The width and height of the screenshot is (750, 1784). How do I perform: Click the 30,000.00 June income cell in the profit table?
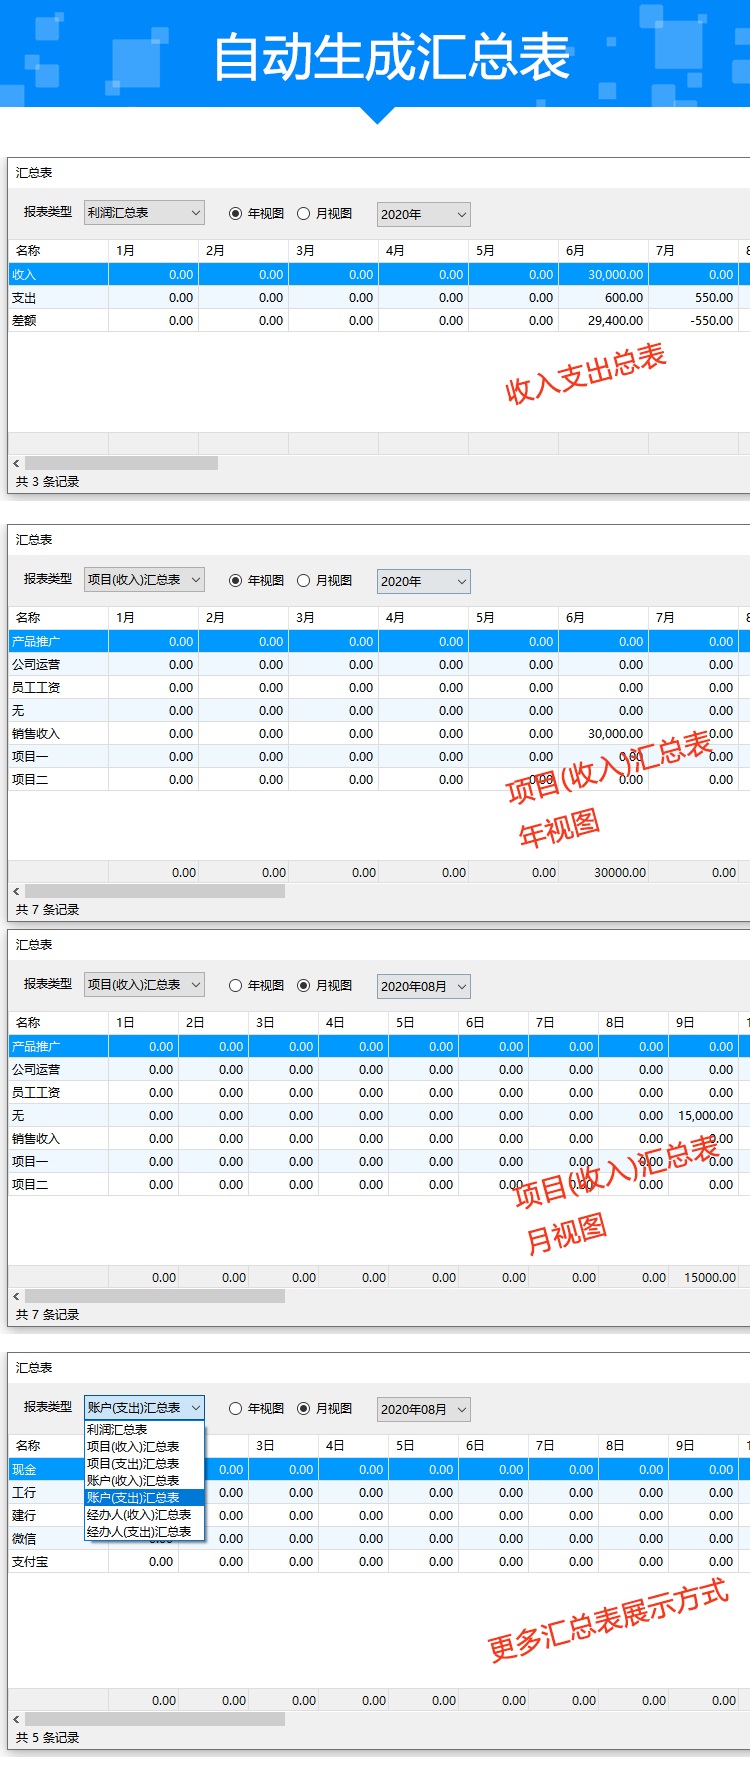click(x=603, y=274)
